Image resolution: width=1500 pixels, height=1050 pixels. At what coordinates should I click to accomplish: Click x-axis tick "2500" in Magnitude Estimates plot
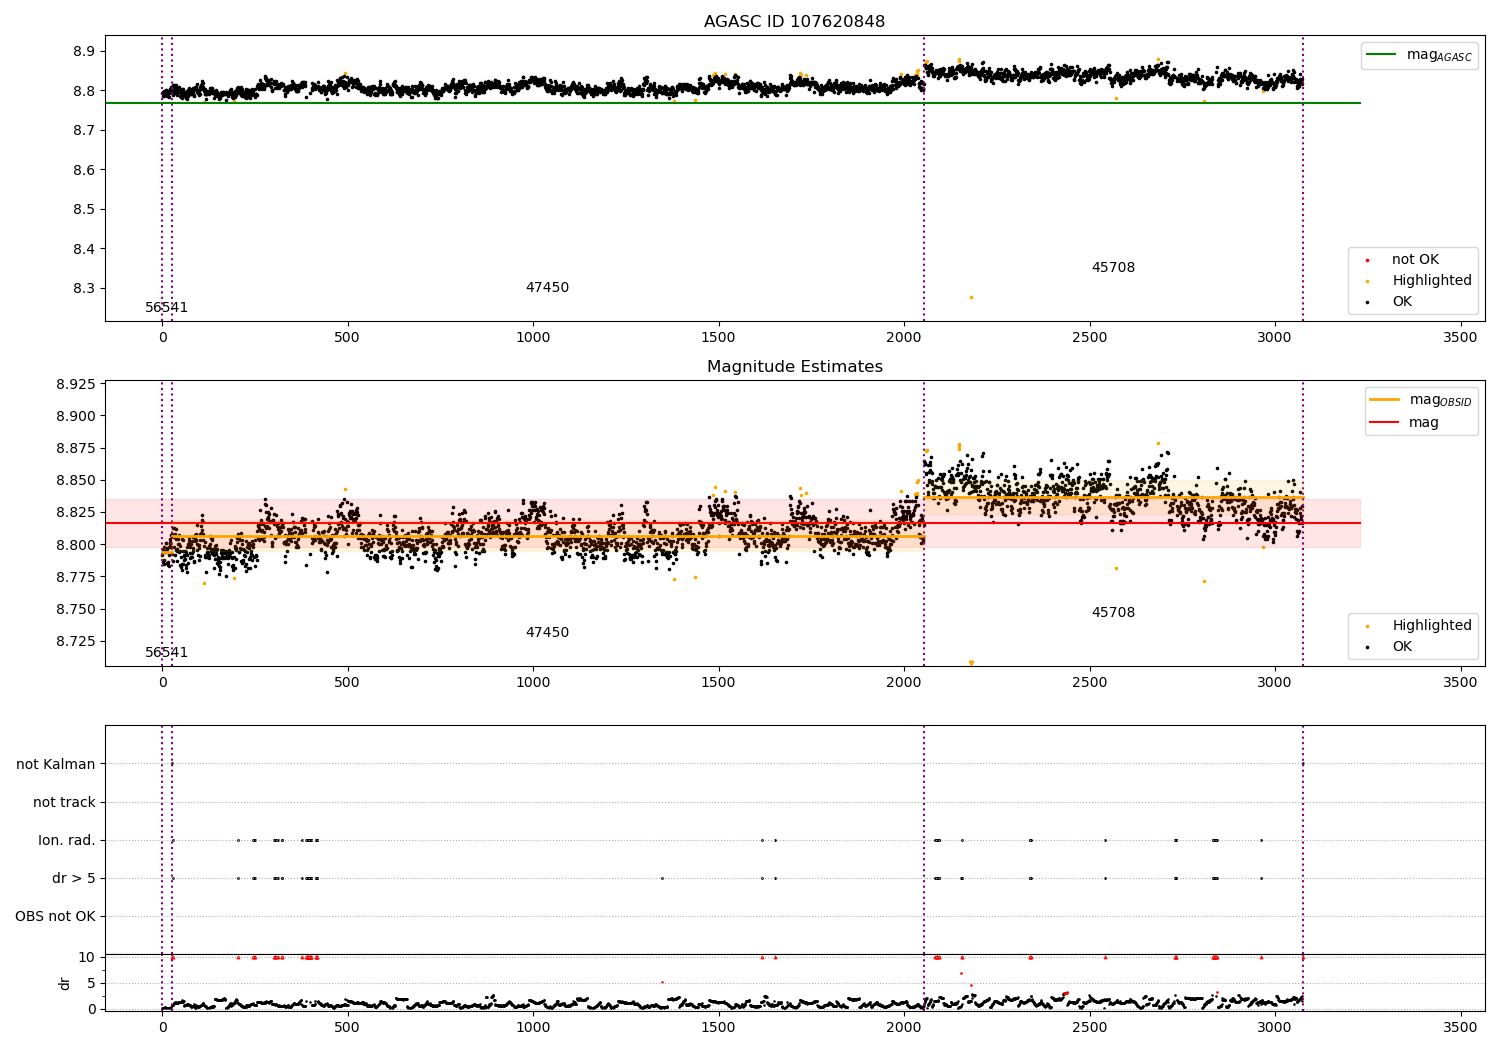[x=1090, y=682]
